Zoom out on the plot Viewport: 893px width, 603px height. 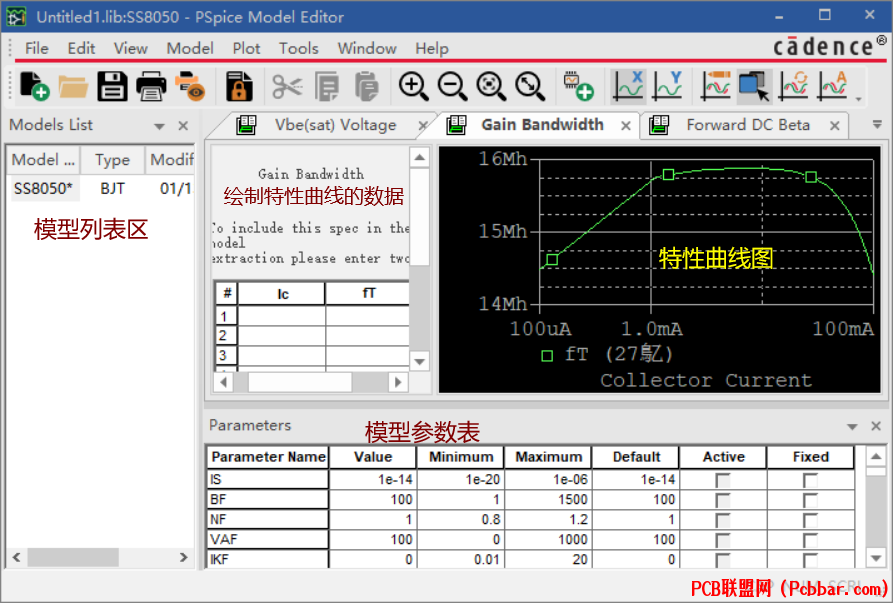[453, 87]
